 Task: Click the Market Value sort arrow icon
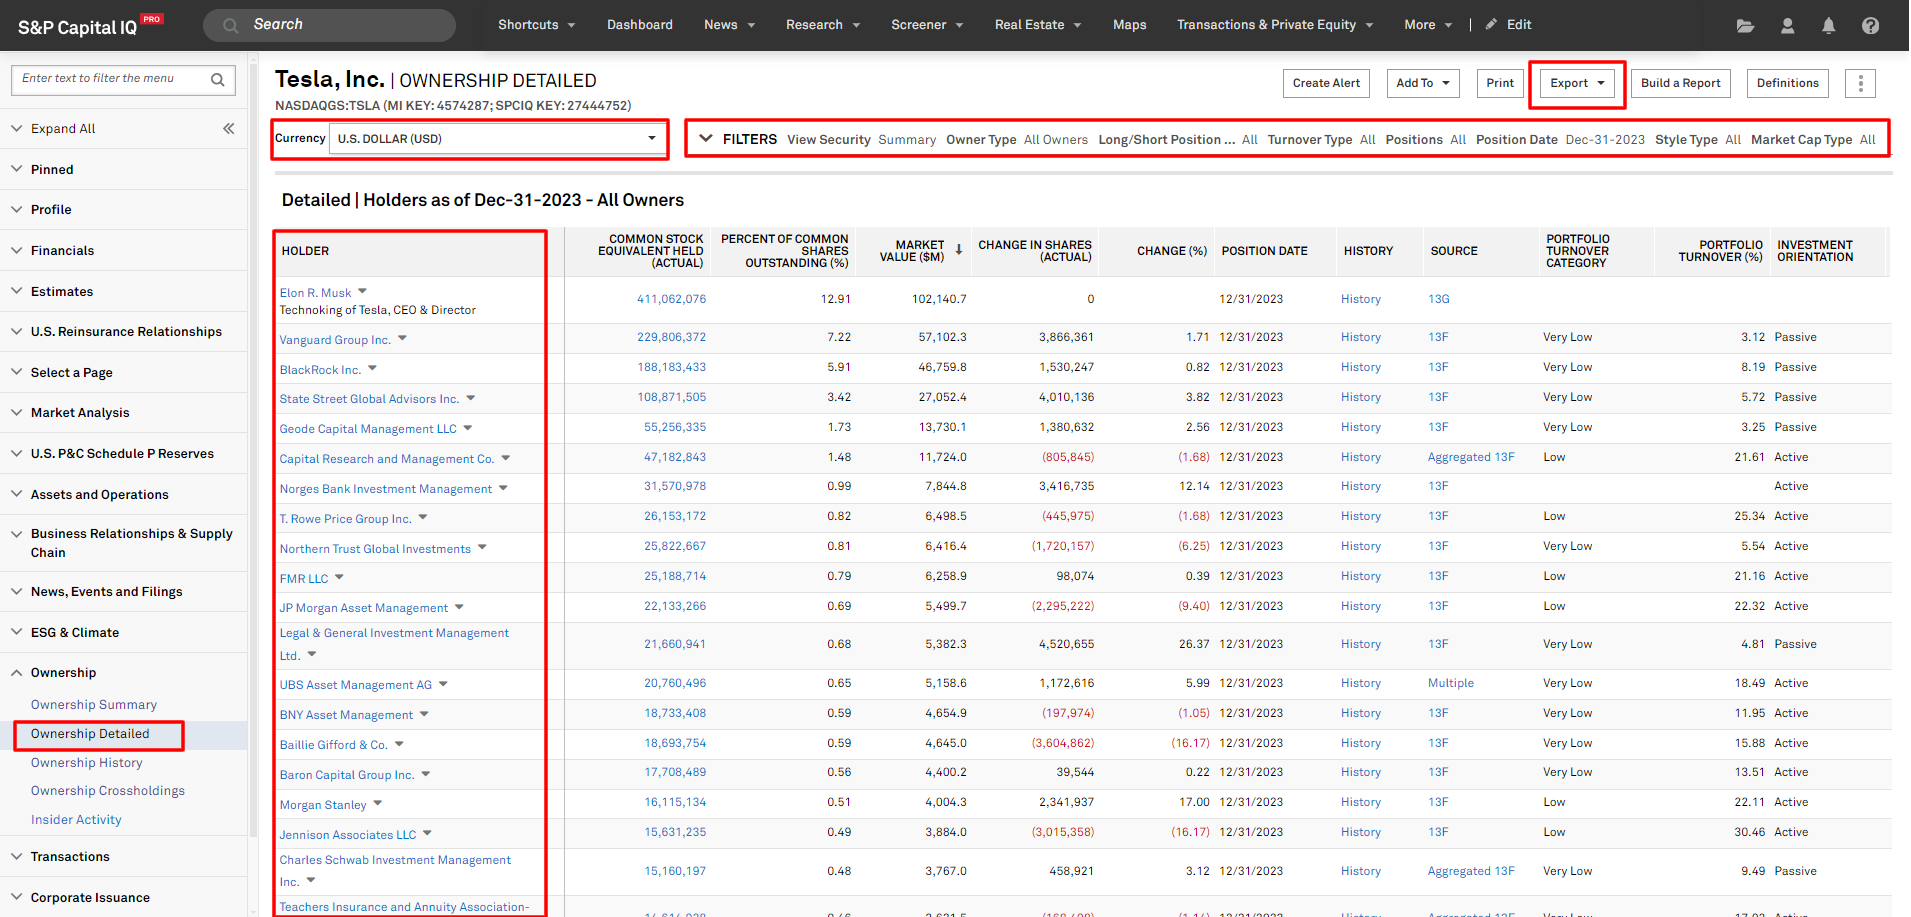click(x=958, y=250)
